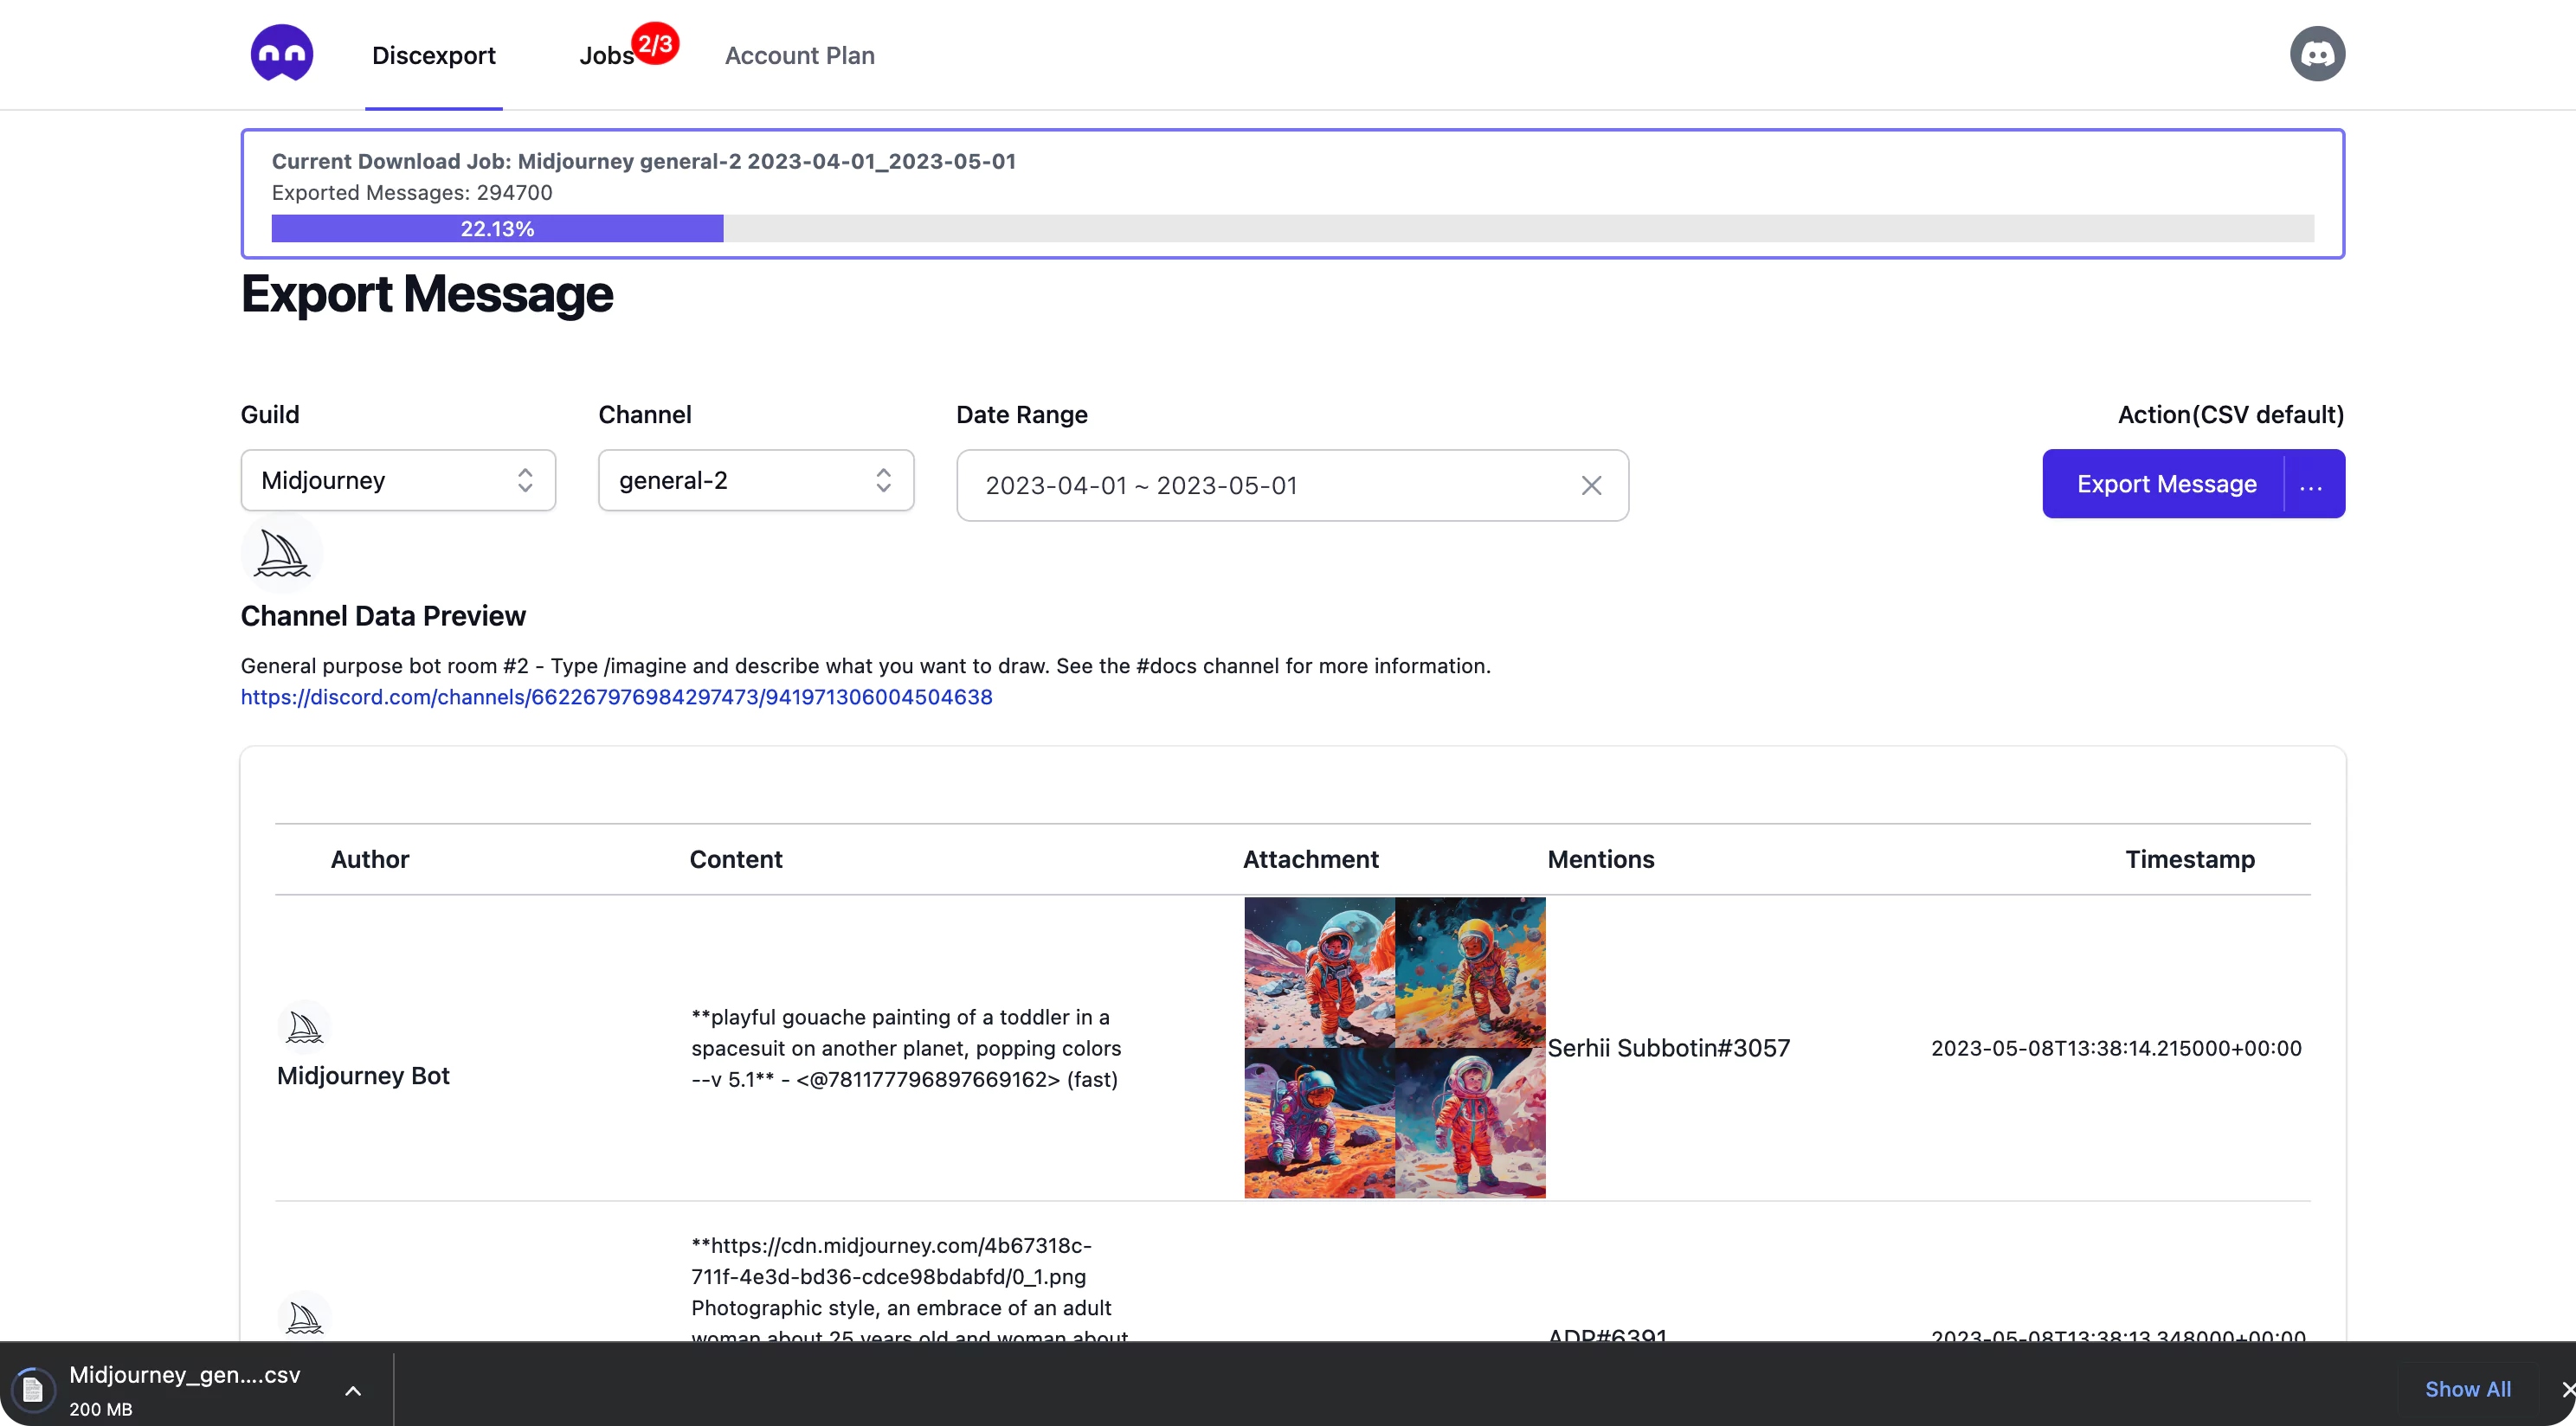Click the Jobs 2/3 red badge
The height and width of the screenshot is (1426, 2576).
point(655,44)
